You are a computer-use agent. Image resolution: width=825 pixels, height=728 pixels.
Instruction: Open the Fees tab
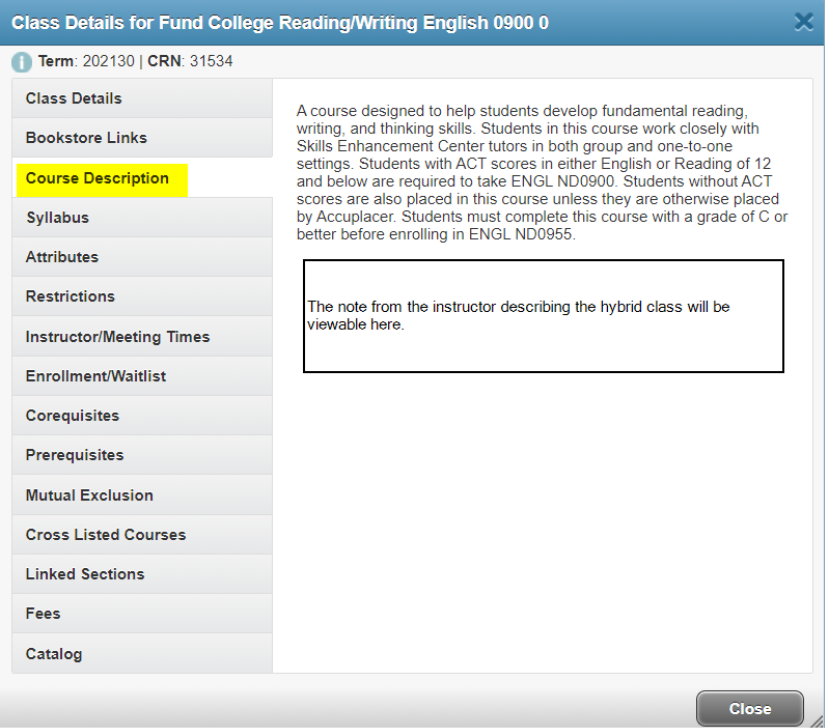click(x=43, y=613)
